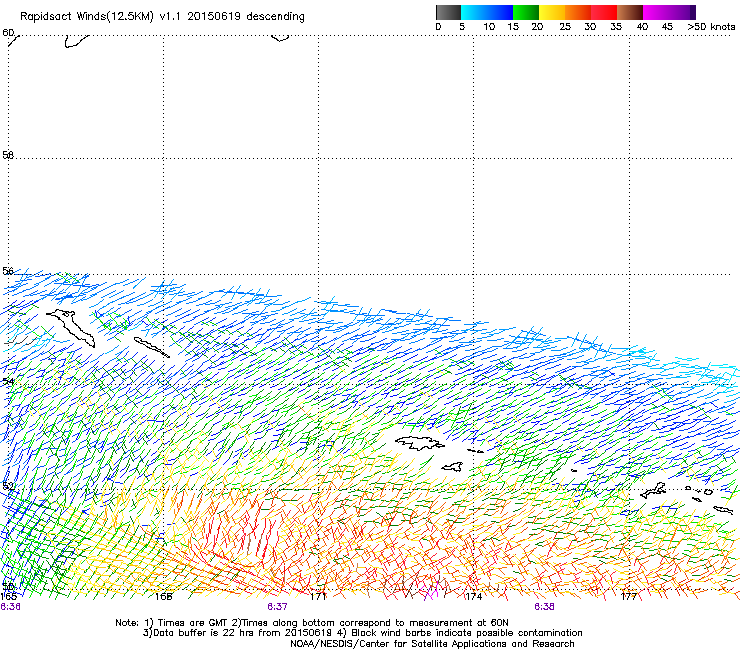Click the '6:38' time label under longitude 165

tap(10, 607)
